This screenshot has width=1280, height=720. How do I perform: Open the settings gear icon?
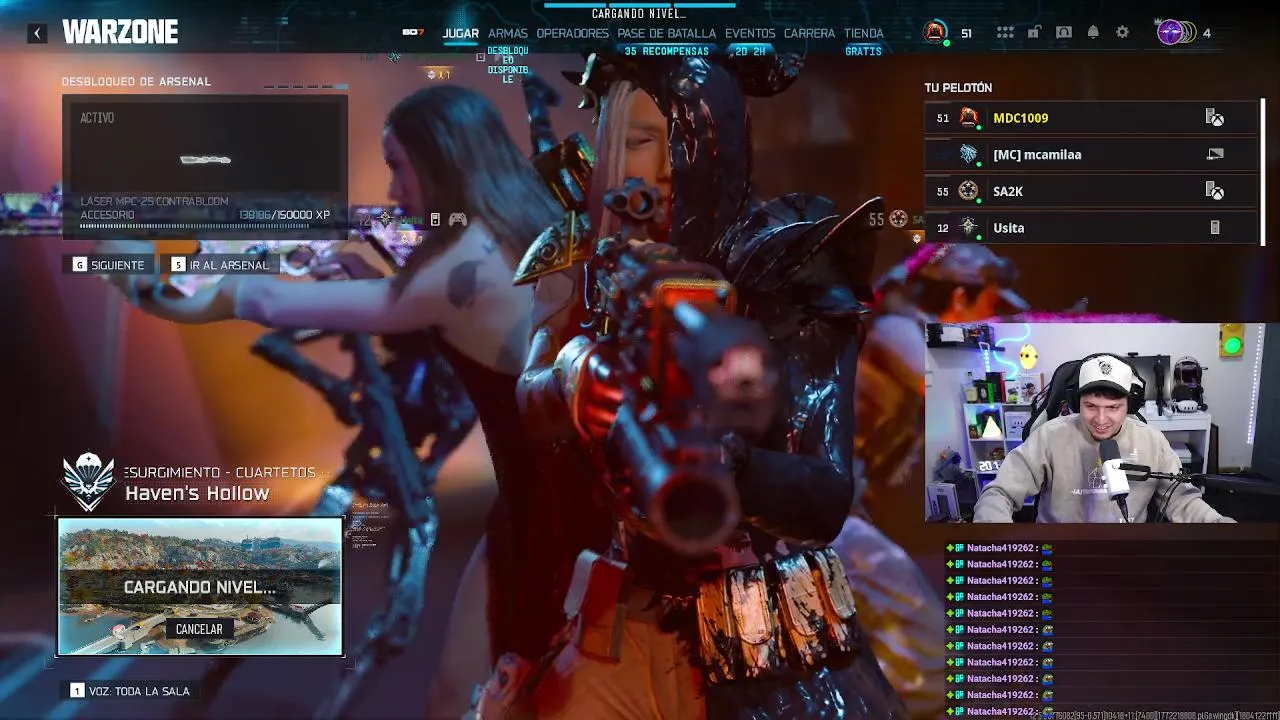1122,33
